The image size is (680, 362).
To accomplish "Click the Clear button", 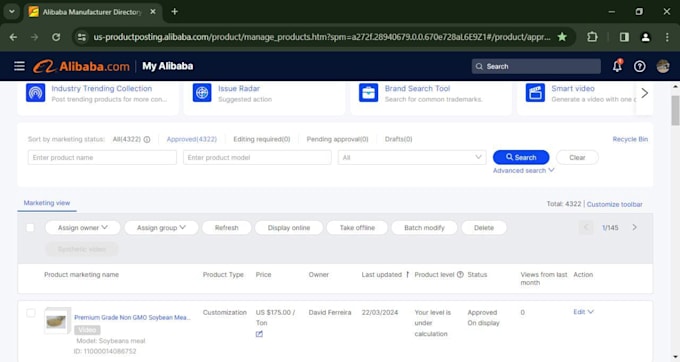I will pos(577,157).
